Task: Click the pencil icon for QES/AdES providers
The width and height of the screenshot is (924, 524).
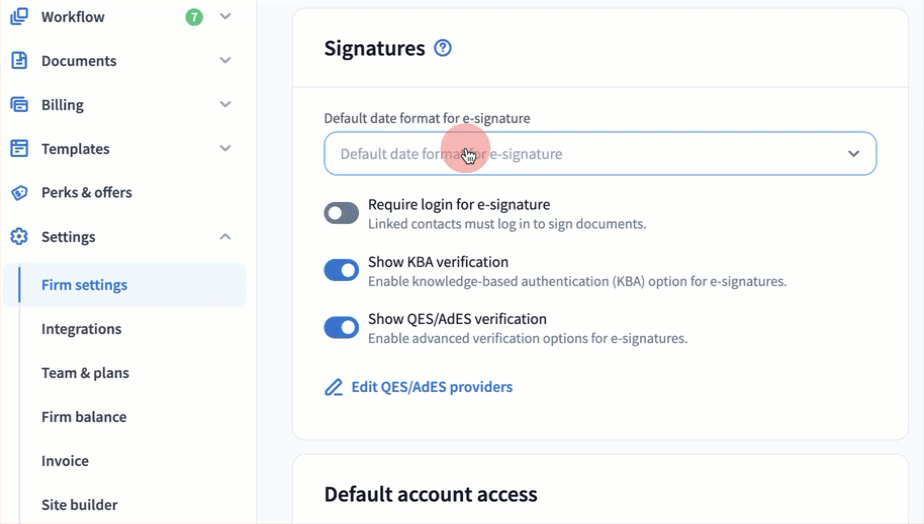Action: (x=334, y=387)
